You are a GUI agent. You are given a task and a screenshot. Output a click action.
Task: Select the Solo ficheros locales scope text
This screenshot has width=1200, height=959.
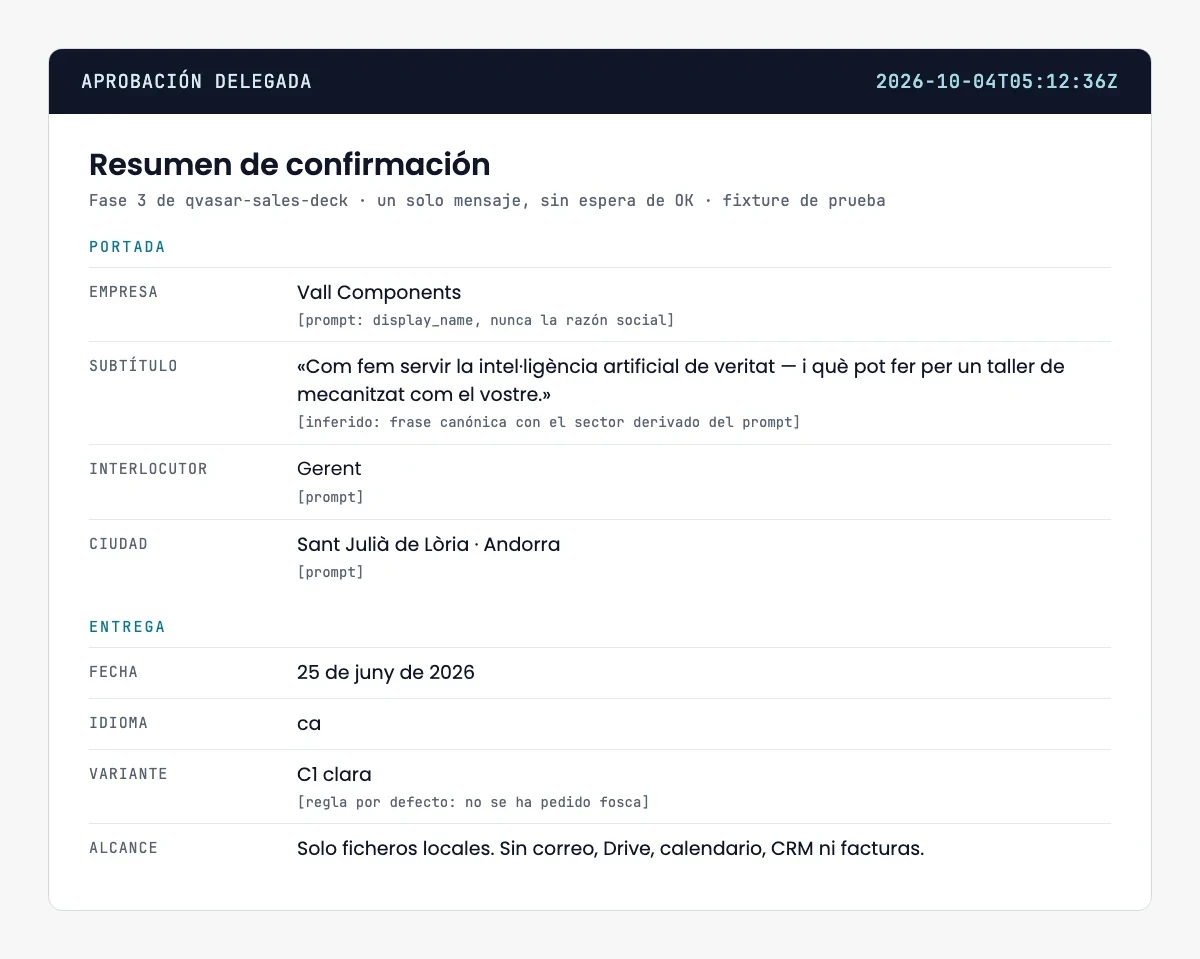611,849
